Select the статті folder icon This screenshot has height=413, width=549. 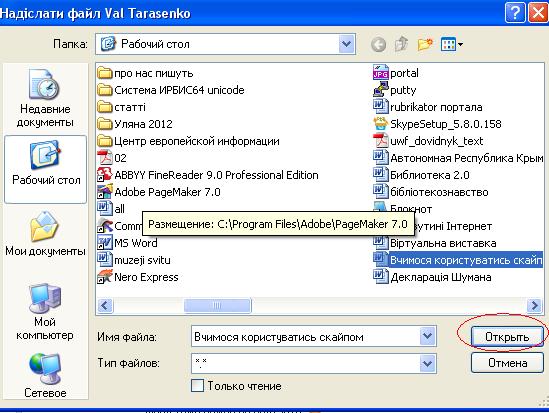104,107
